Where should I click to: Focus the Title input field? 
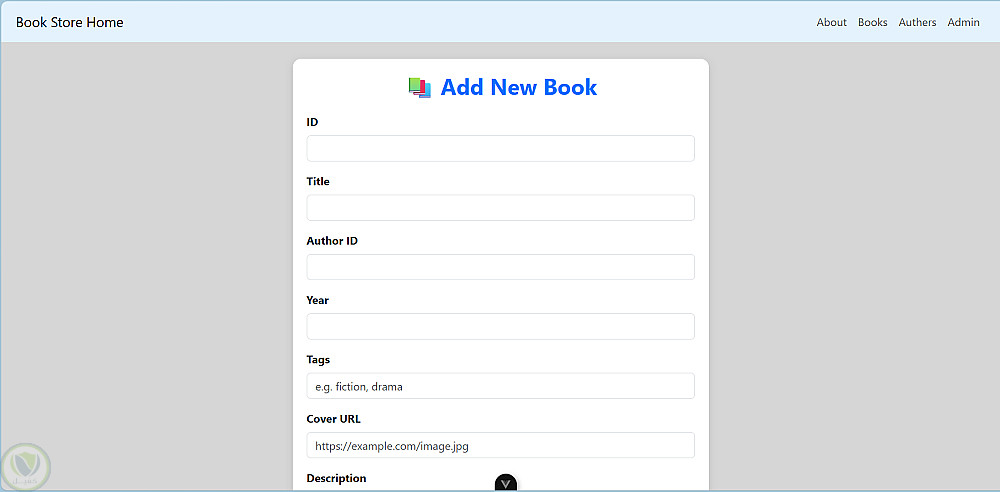501,207
